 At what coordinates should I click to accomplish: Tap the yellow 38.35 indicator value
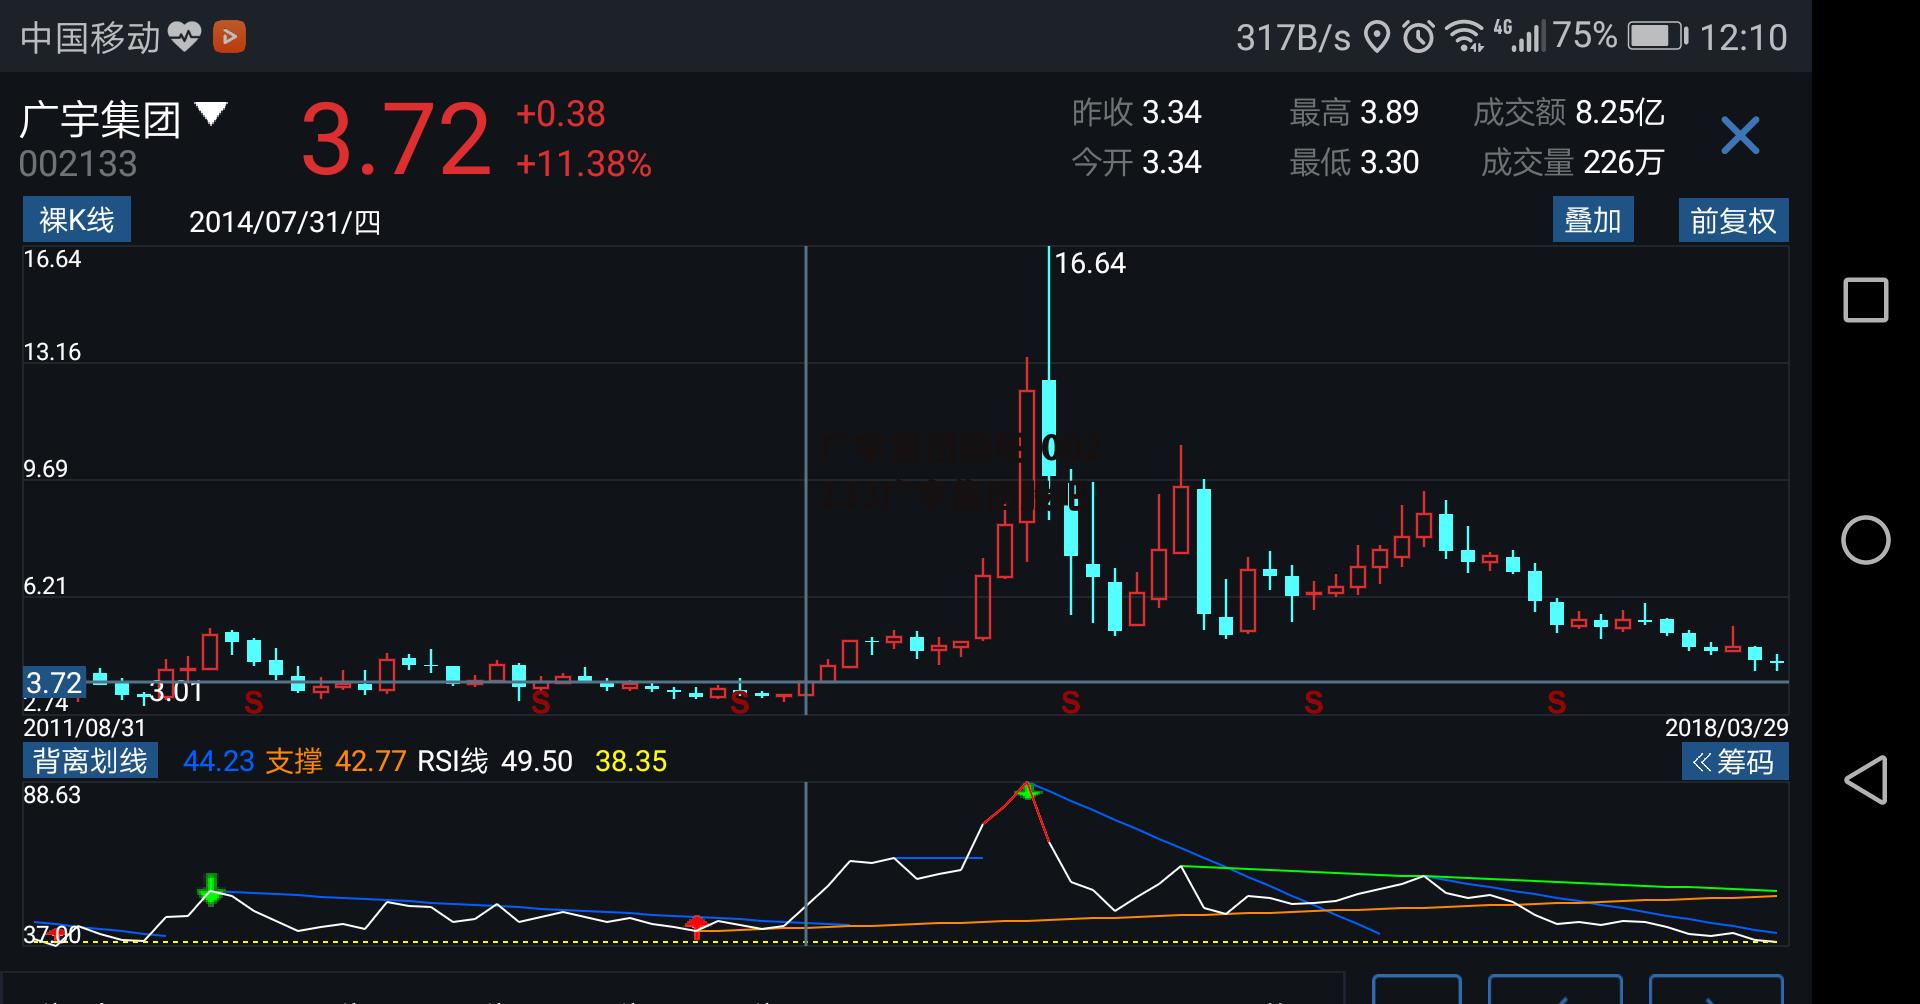[x=631, y=761]
